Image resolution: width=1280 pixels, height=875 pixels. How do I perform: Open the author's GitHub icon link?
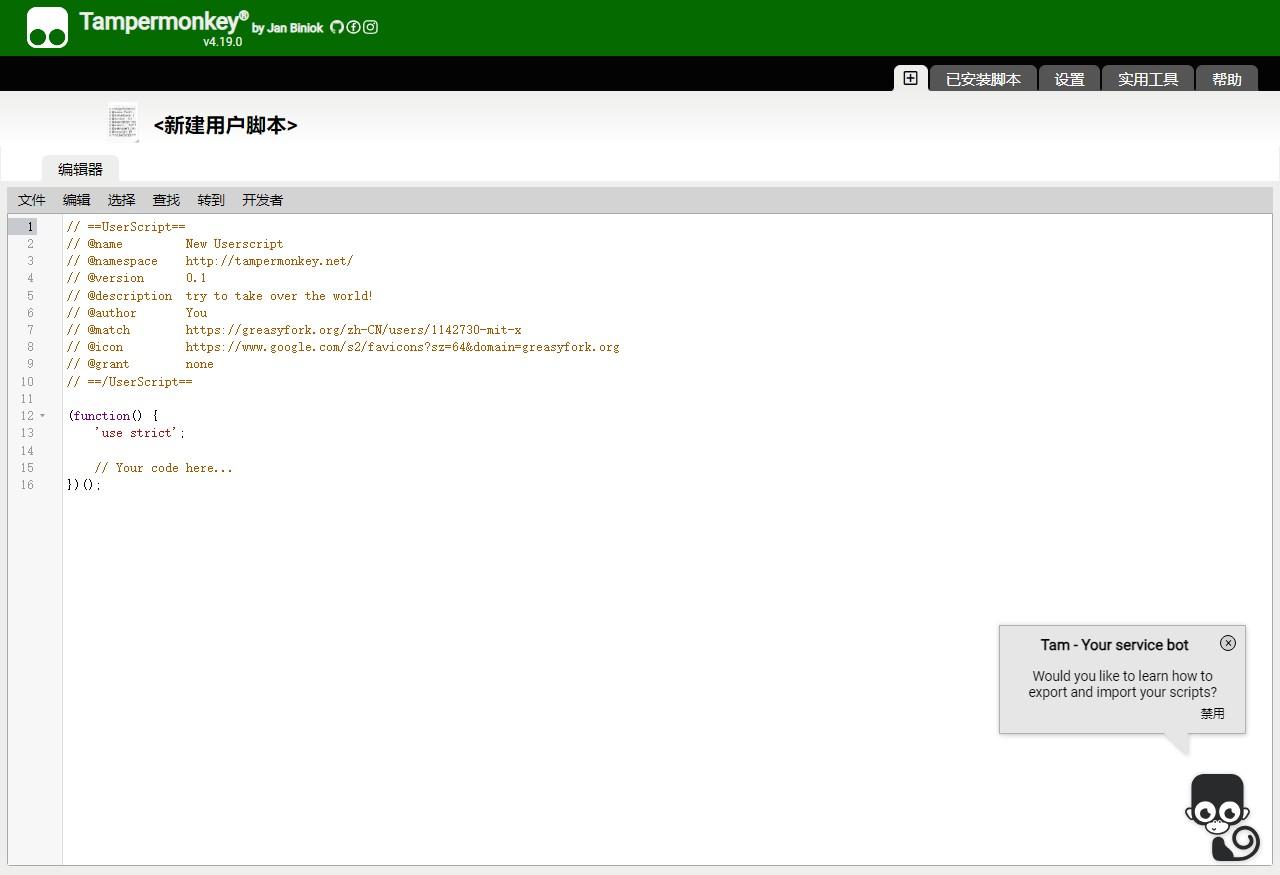[337, 27]
